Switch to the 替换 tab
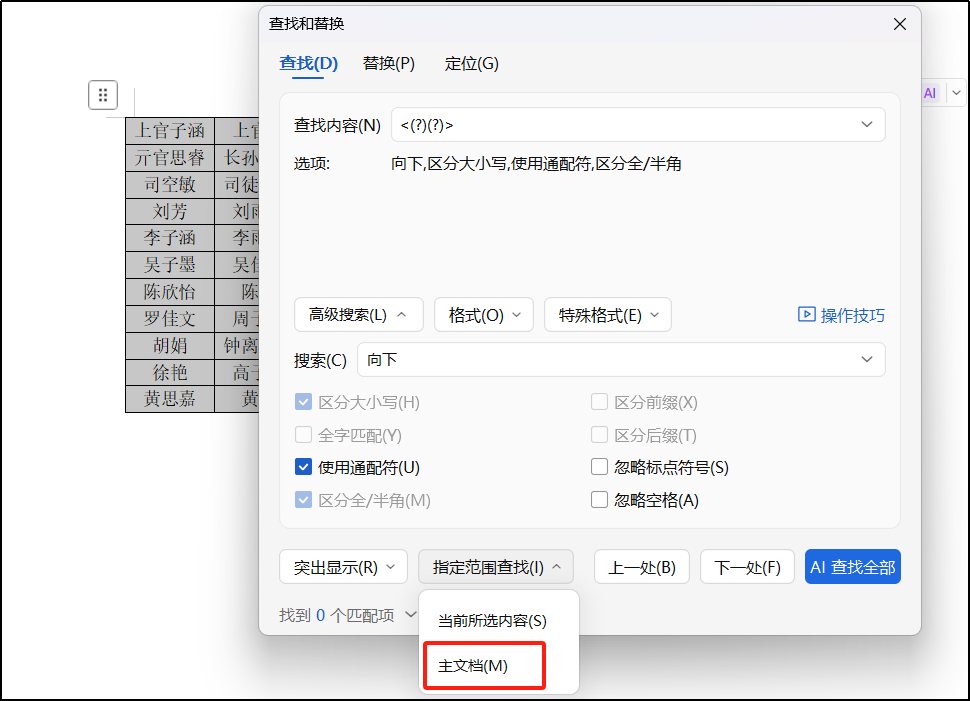This screenshot has width=970, height=701. [389, 63]
